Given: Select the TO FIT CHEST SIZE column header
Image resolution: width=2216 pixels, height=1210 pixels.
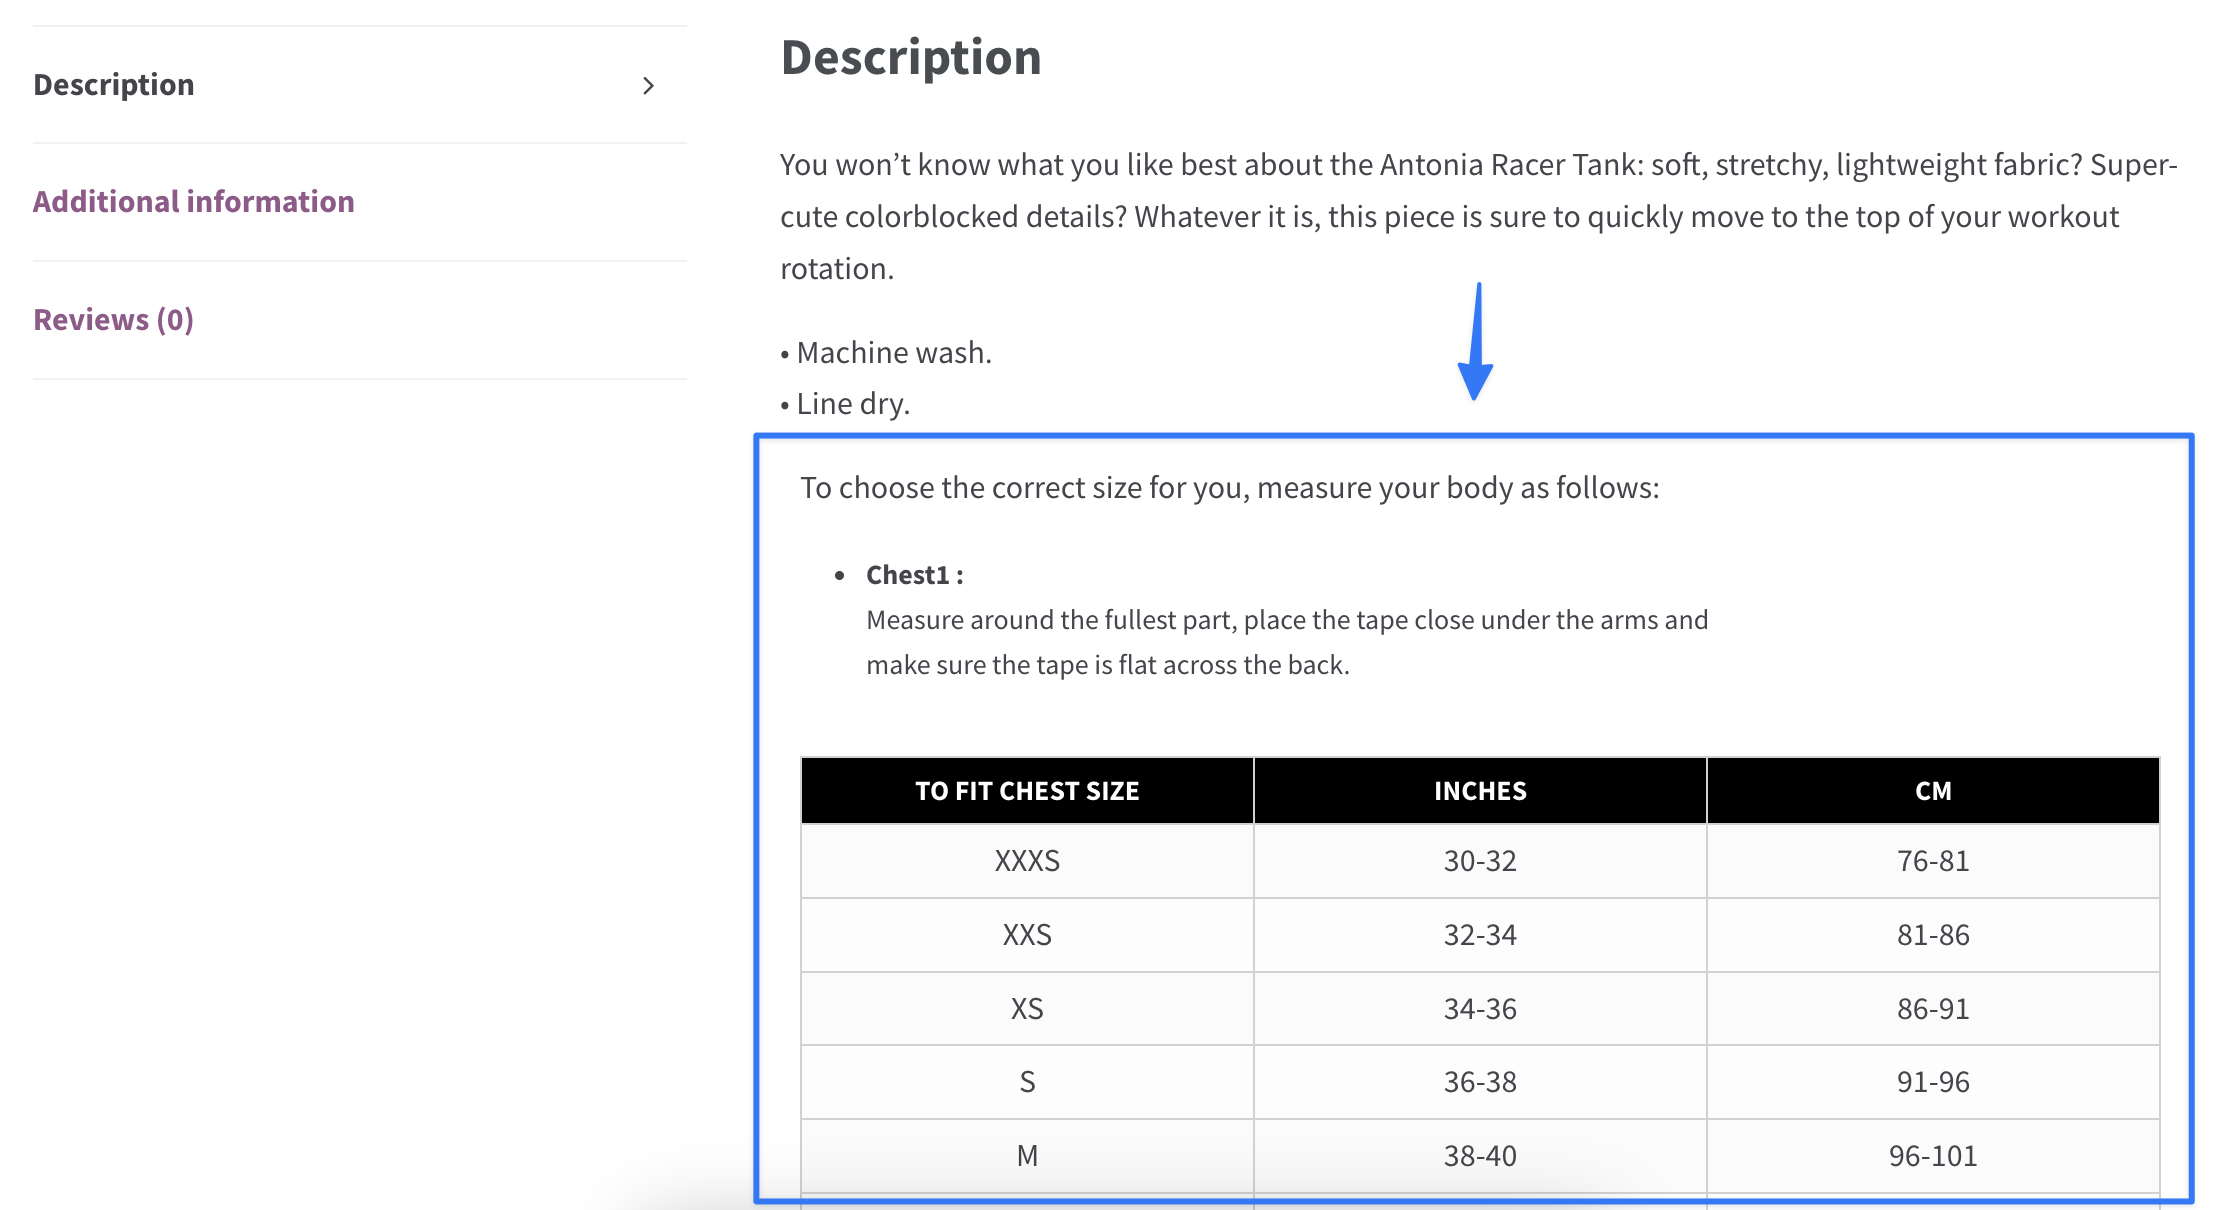Looking at the screenshot, I should 1026,790.
